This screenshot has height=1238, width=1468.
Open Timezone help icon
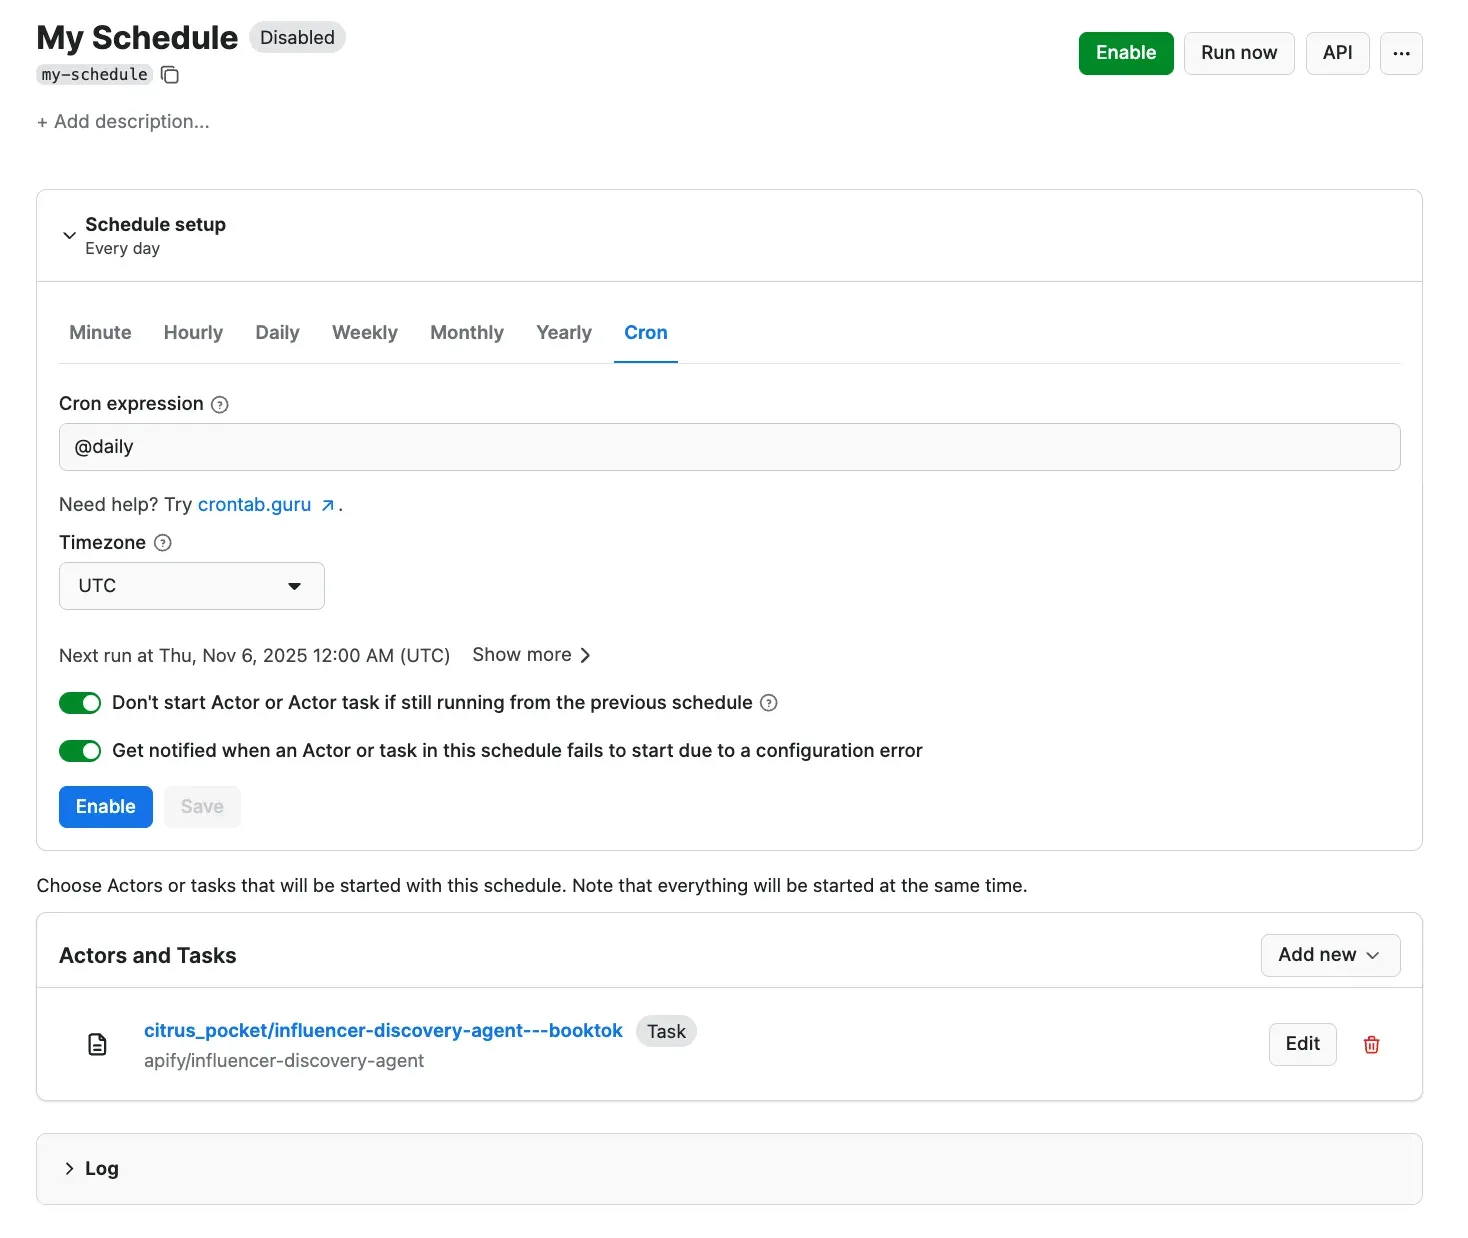(x=163, y=543)
